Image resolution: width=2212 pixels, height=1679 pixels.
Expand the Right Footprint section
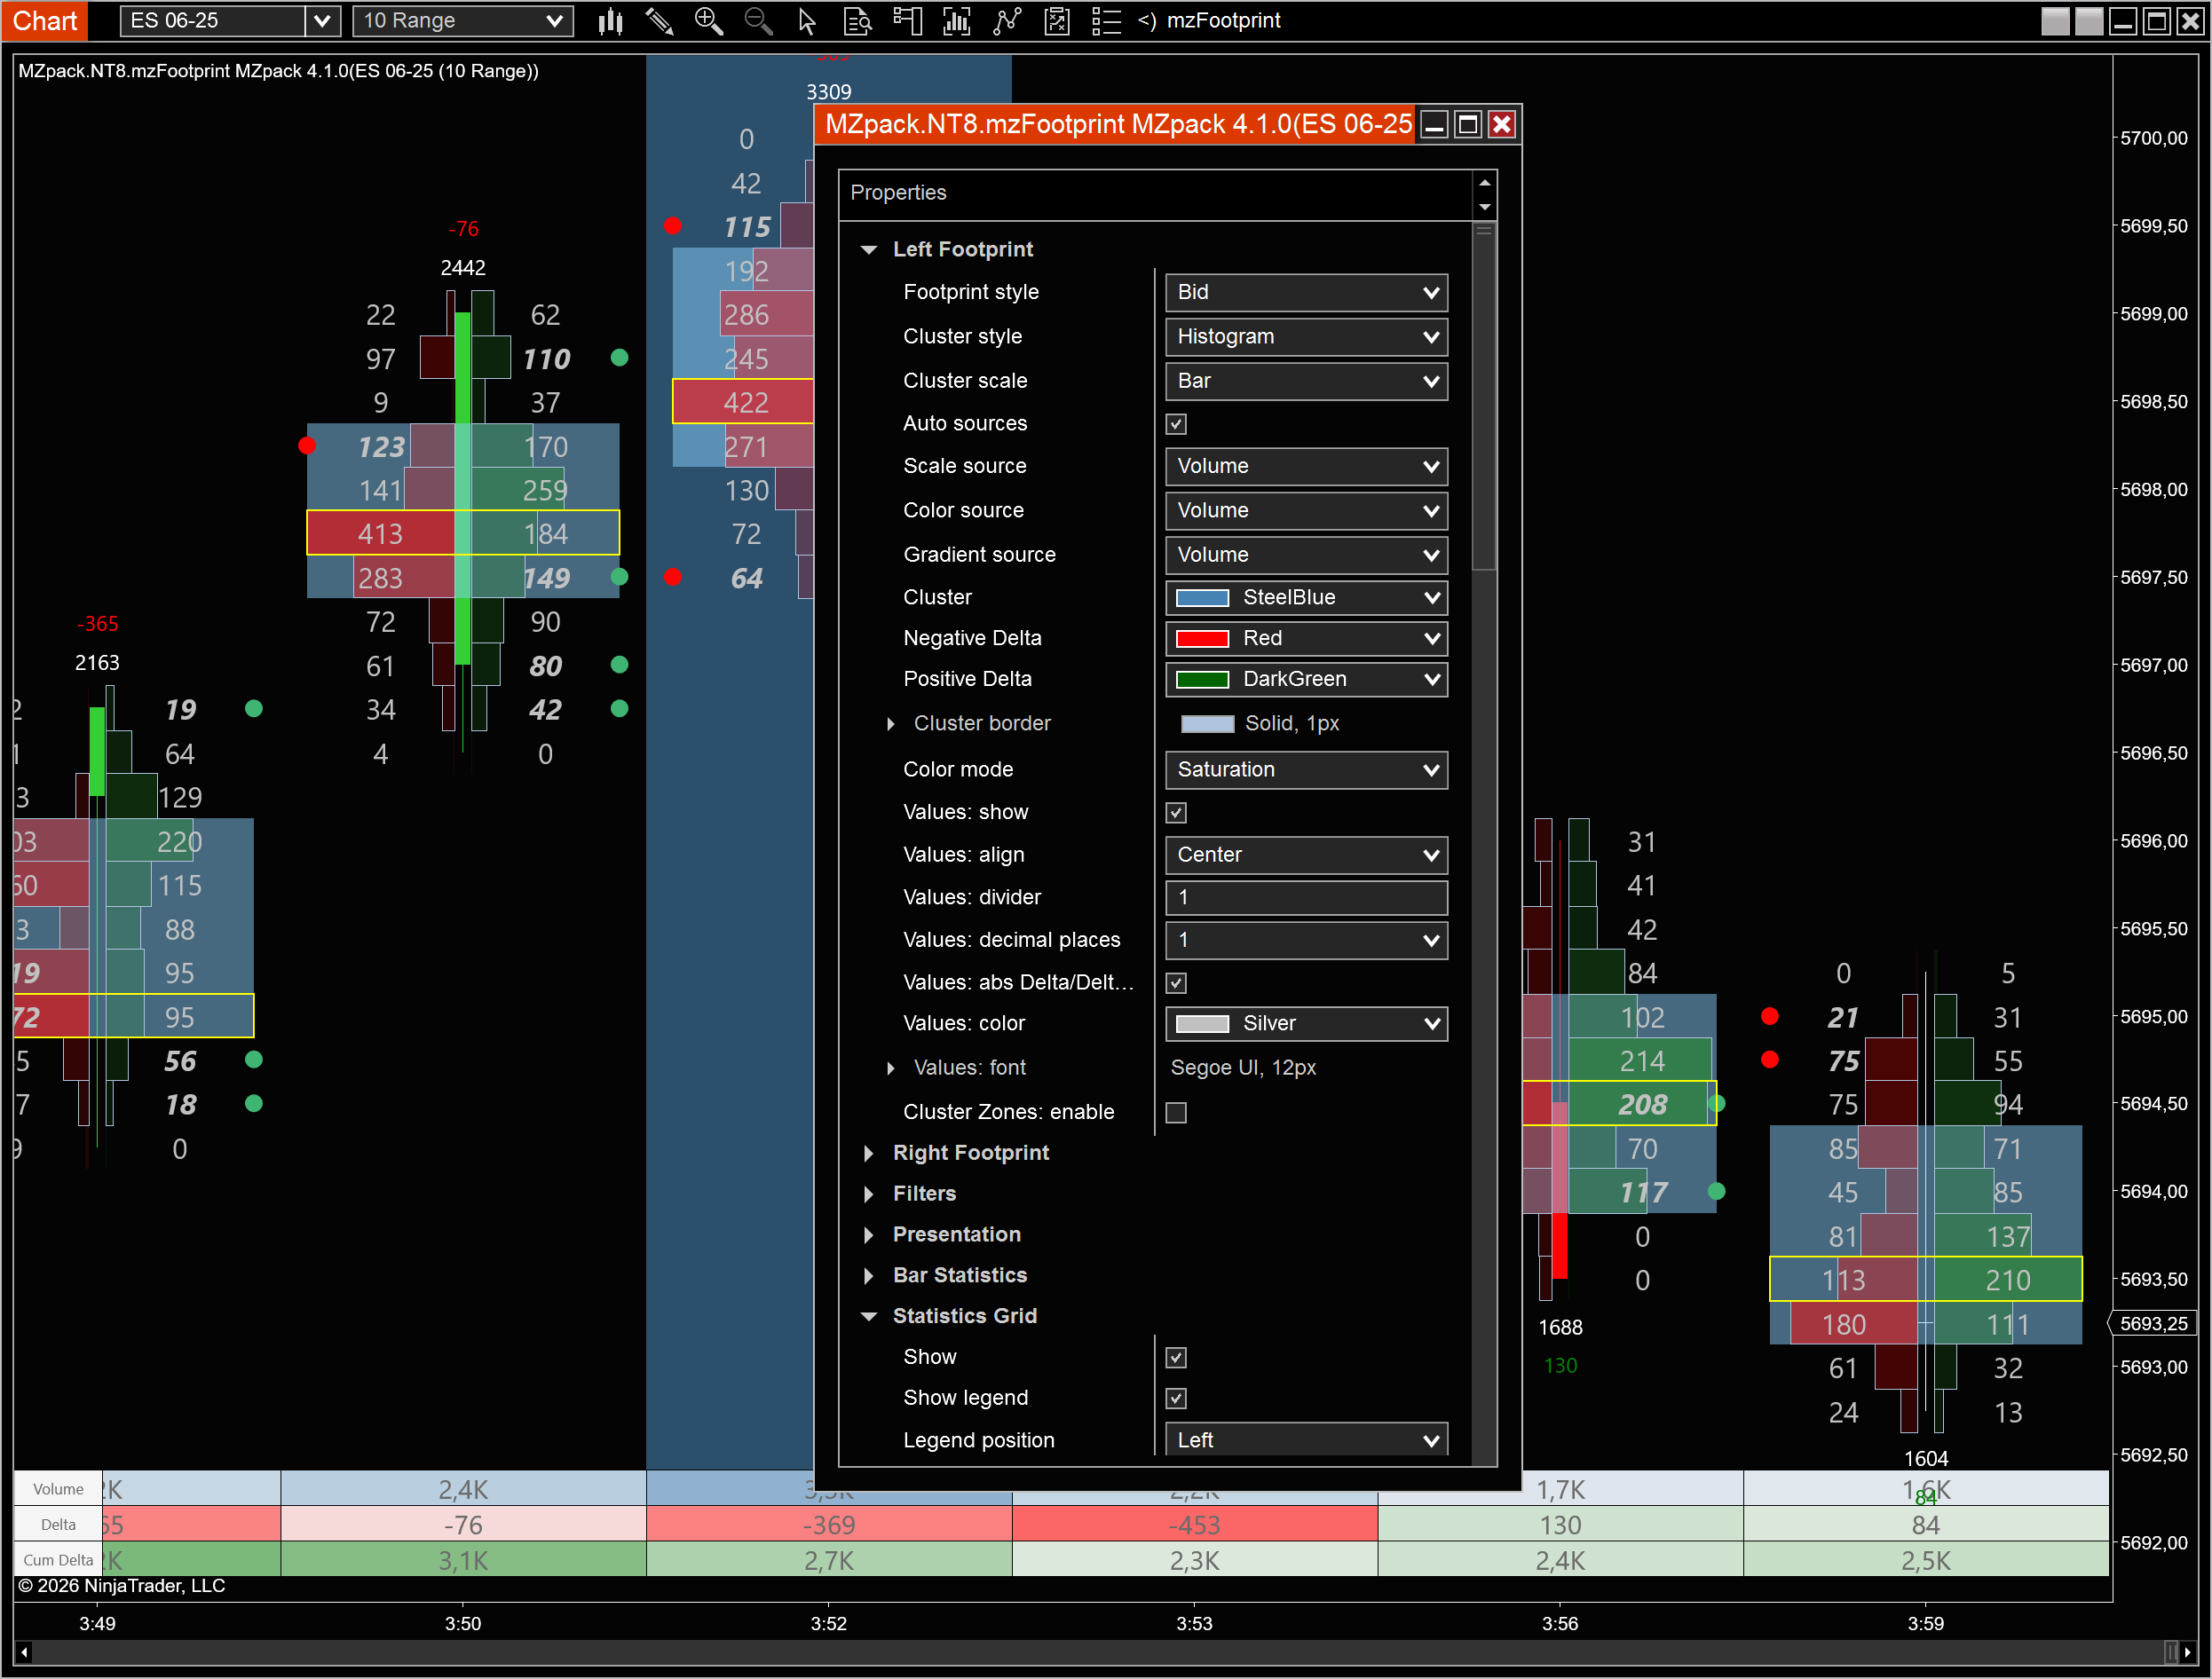[x=869, y=1153]
